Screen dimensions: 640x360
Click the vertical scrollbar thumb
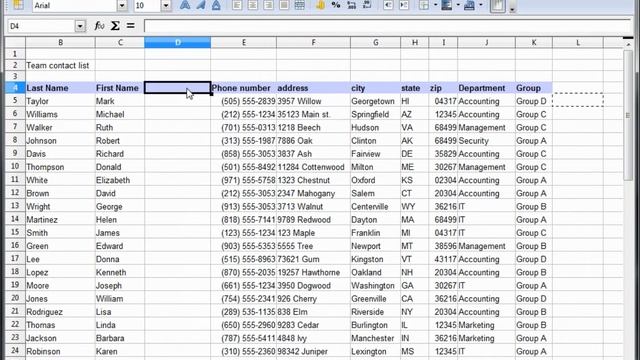tap(628, 115)
